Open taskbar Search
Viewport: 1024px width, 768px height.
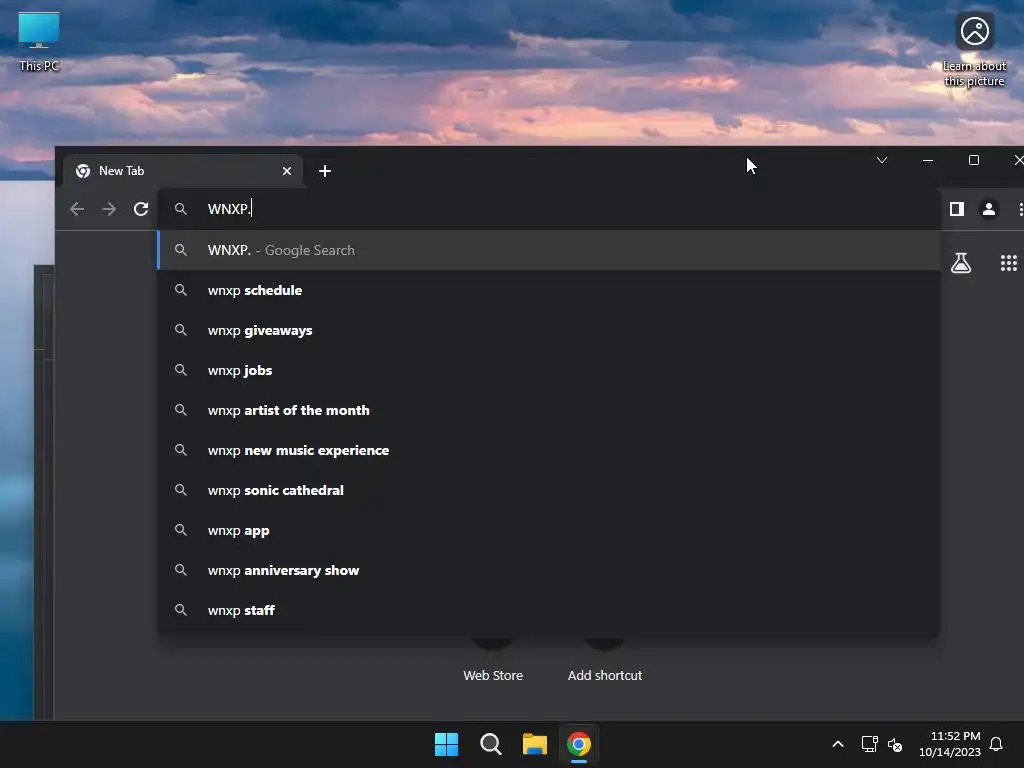(490, 744)
